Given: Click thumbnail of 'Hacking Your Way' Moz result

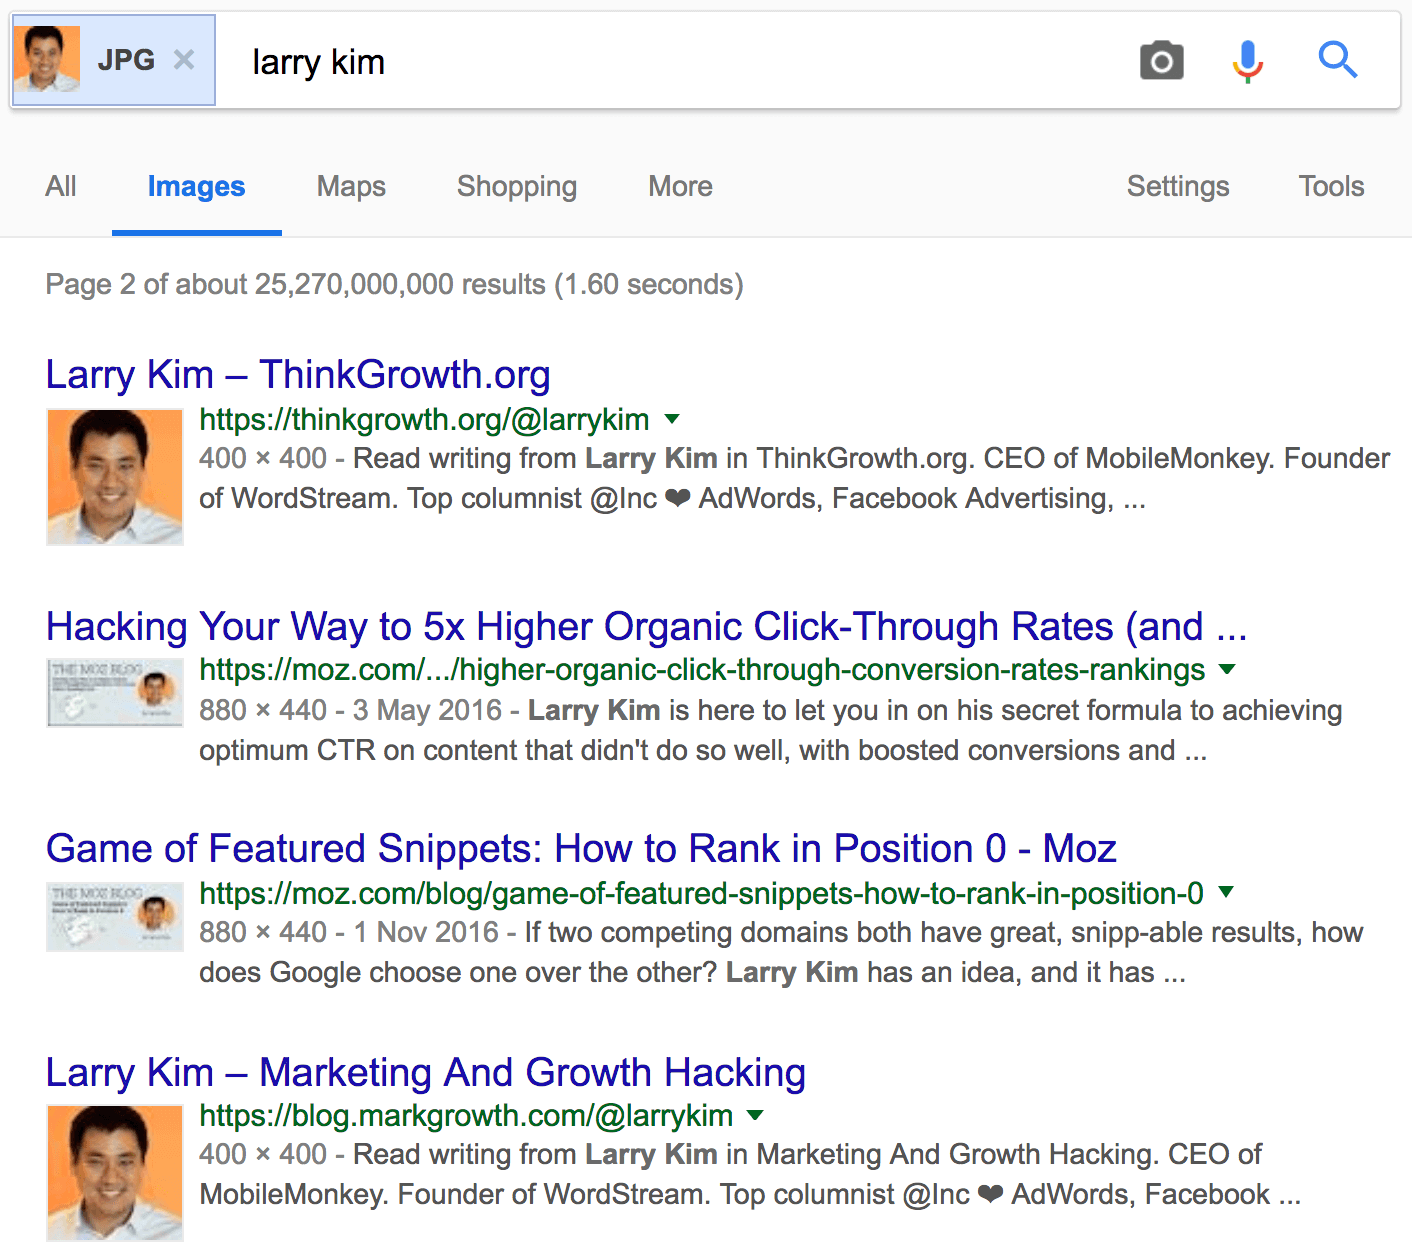Looking at the screenshot, I should pyautogui.click(x=115, y=692).
